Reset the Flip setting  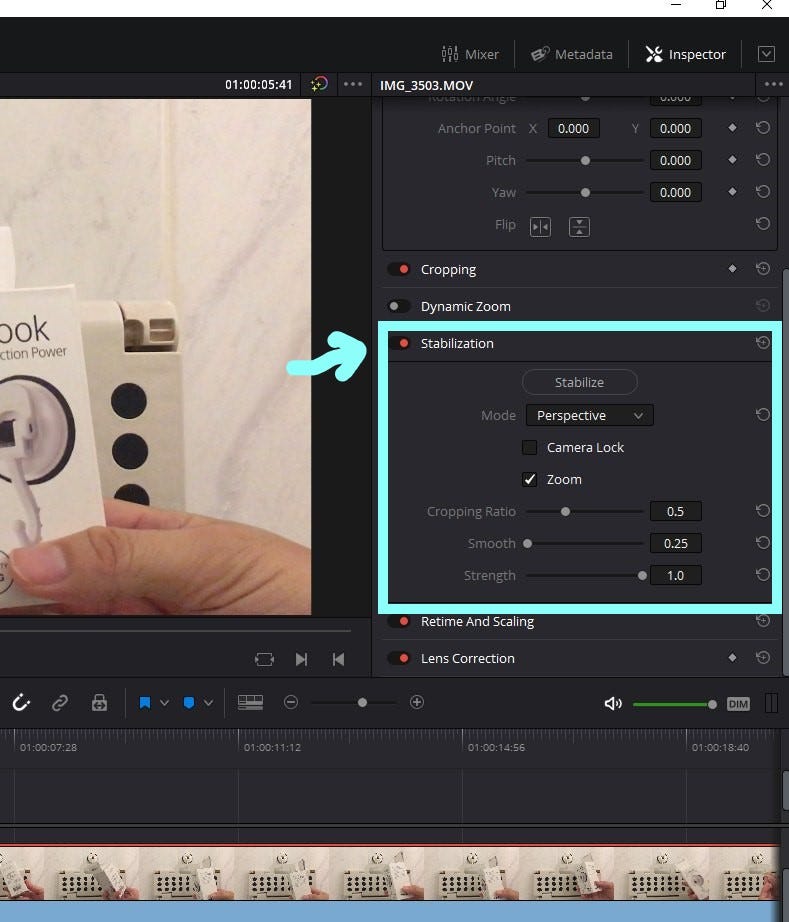click(x=763, y=223)
